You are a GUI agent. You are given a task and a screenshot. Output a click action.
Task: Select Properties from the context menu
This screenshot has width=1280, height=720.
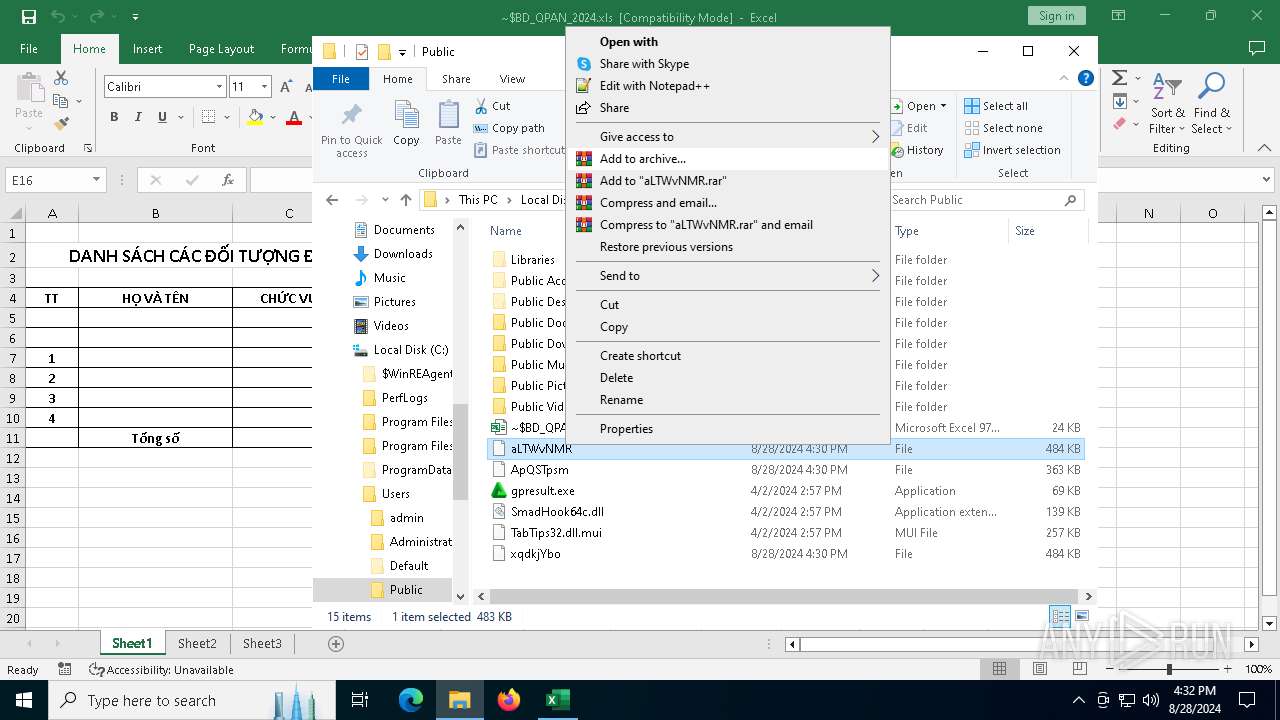[x=728, y=429]
